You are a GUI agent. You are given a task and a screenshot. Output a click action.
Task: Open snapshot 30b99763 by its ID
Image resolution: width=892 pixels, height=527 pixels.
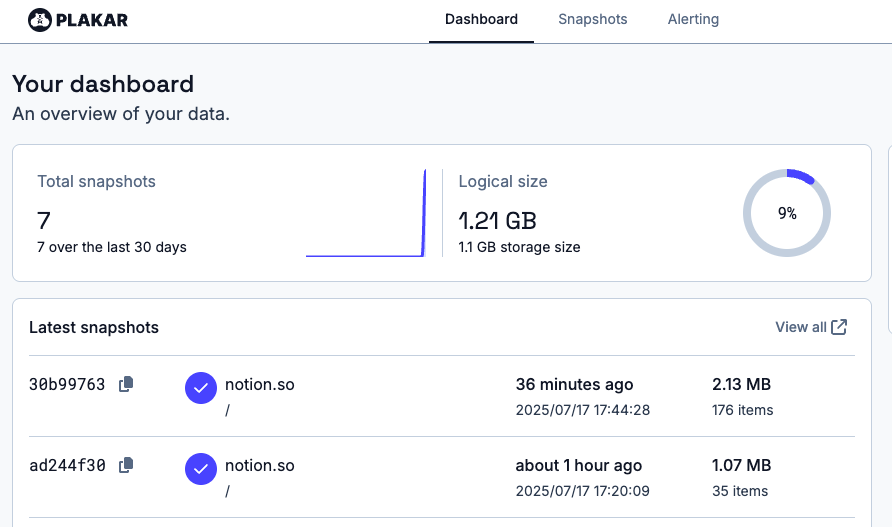[x=67, y=384]
